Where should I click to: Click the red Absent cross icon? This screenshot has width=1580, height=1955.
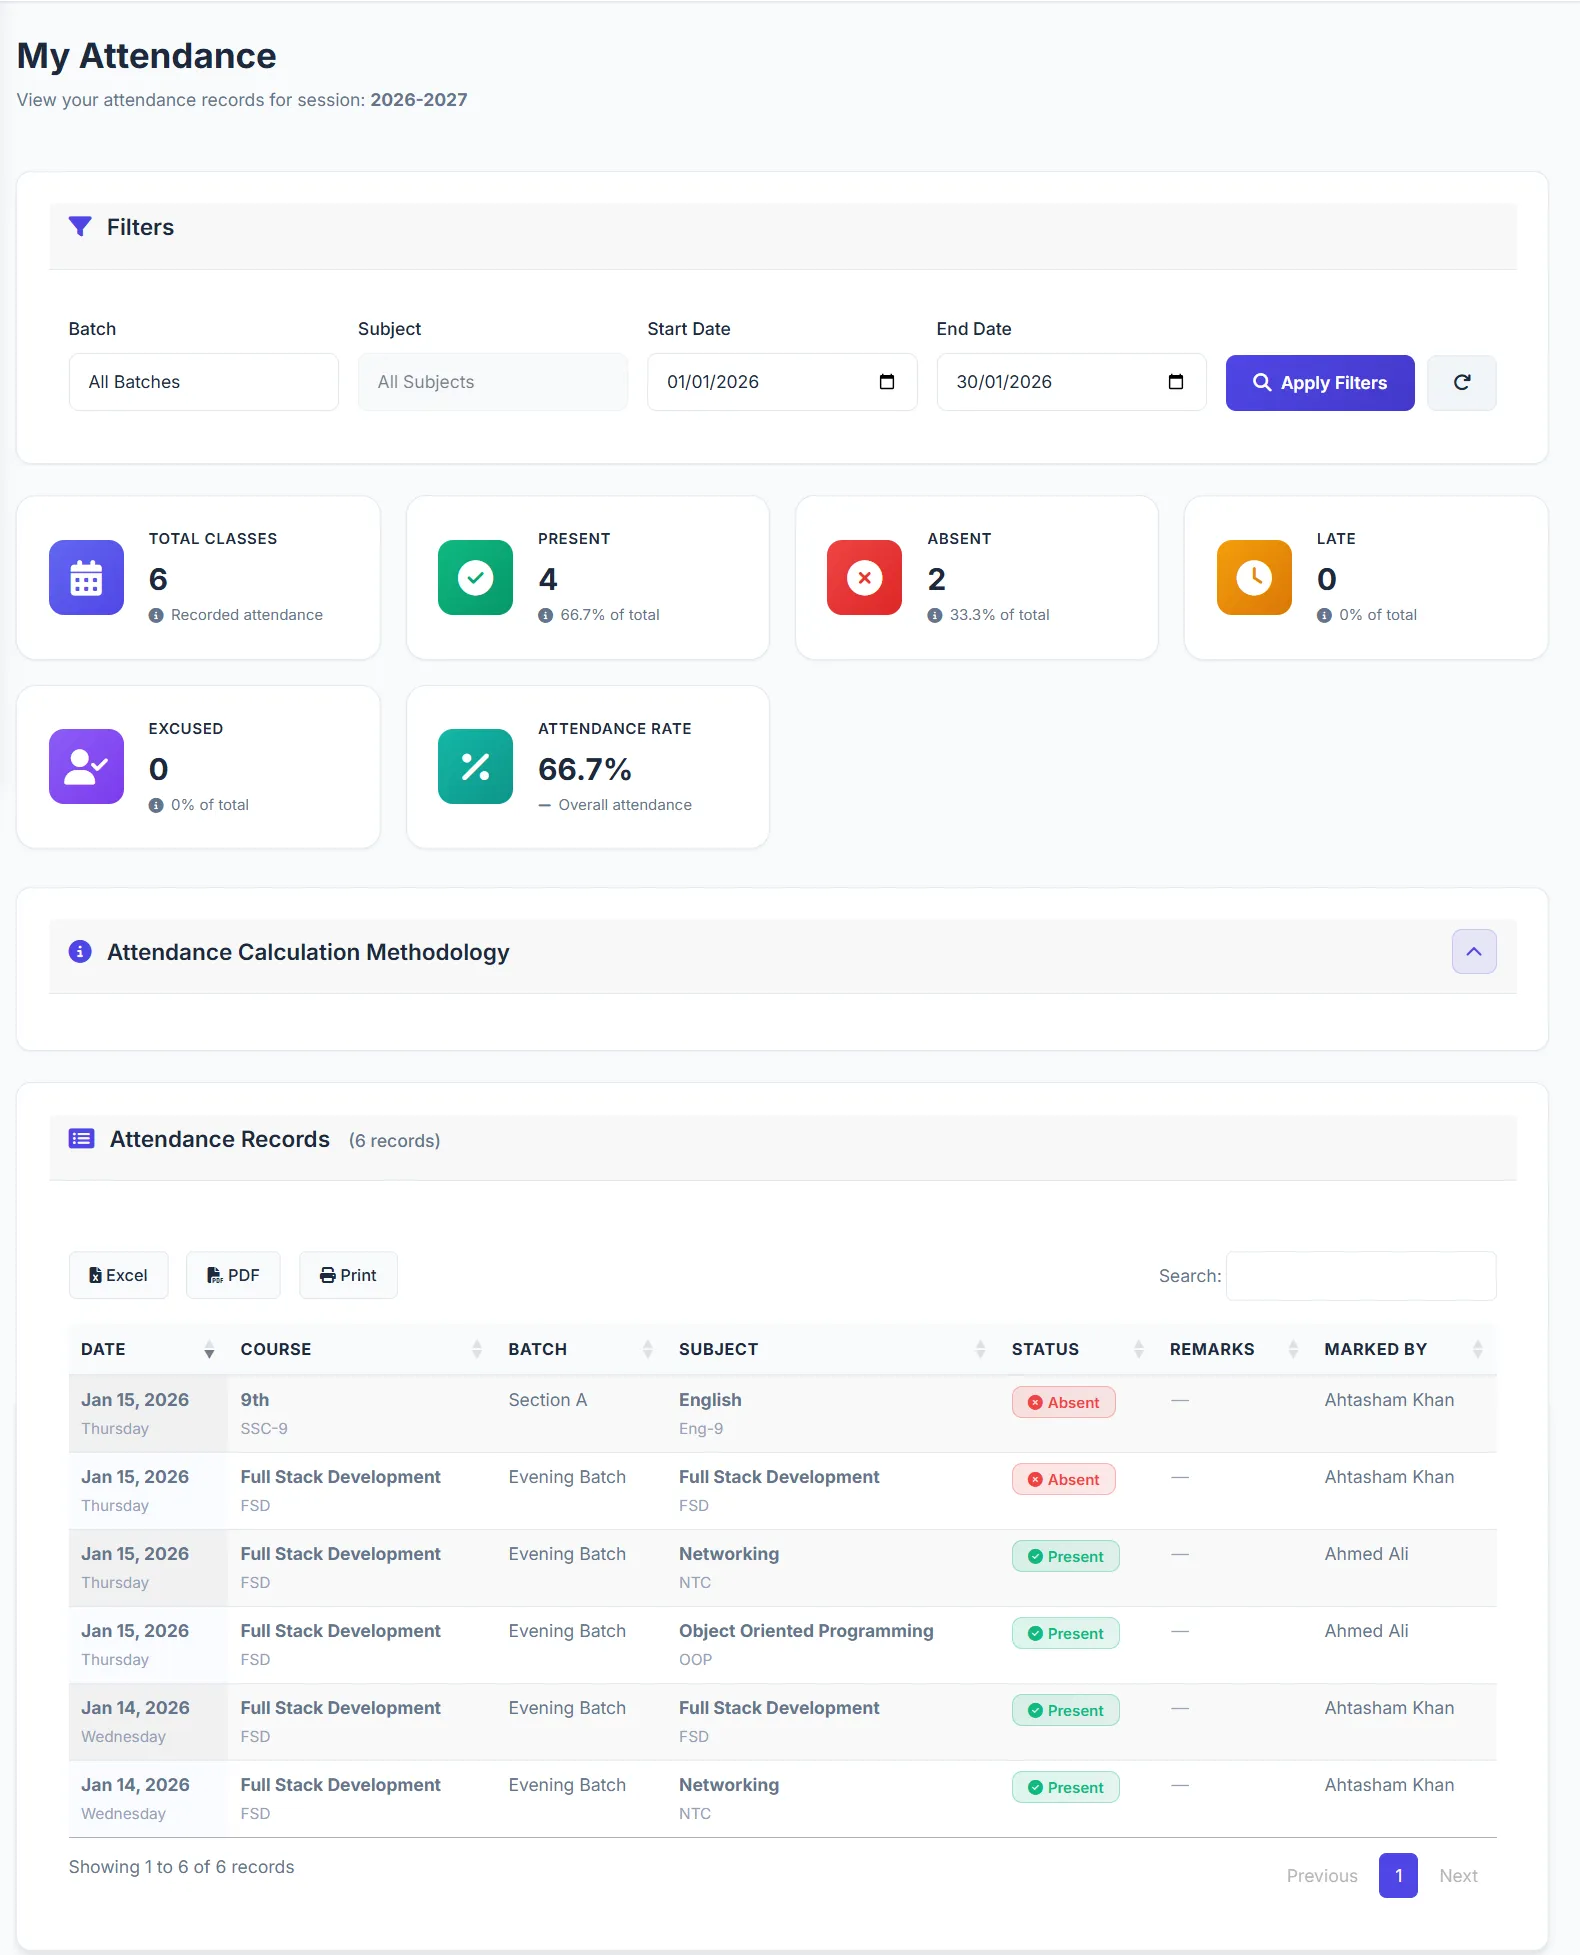tap(864, 578)
